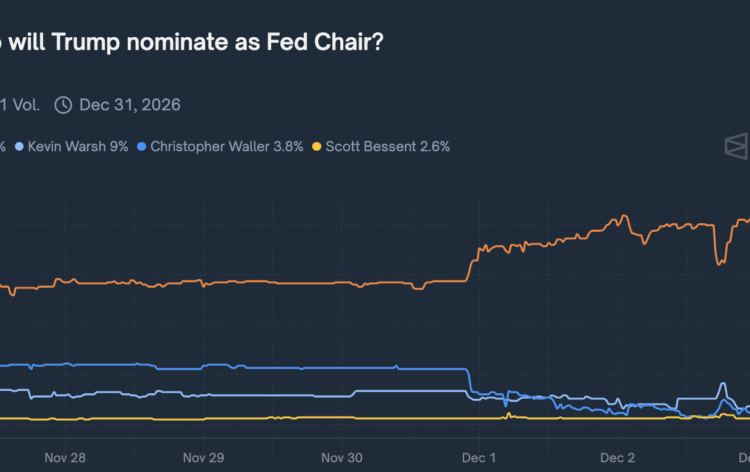Image resolution: width=750 pixels, height=472 pixels.
Task: Click the clock icon beside Dec 31, 2026
Action: [x=63, y=105]
